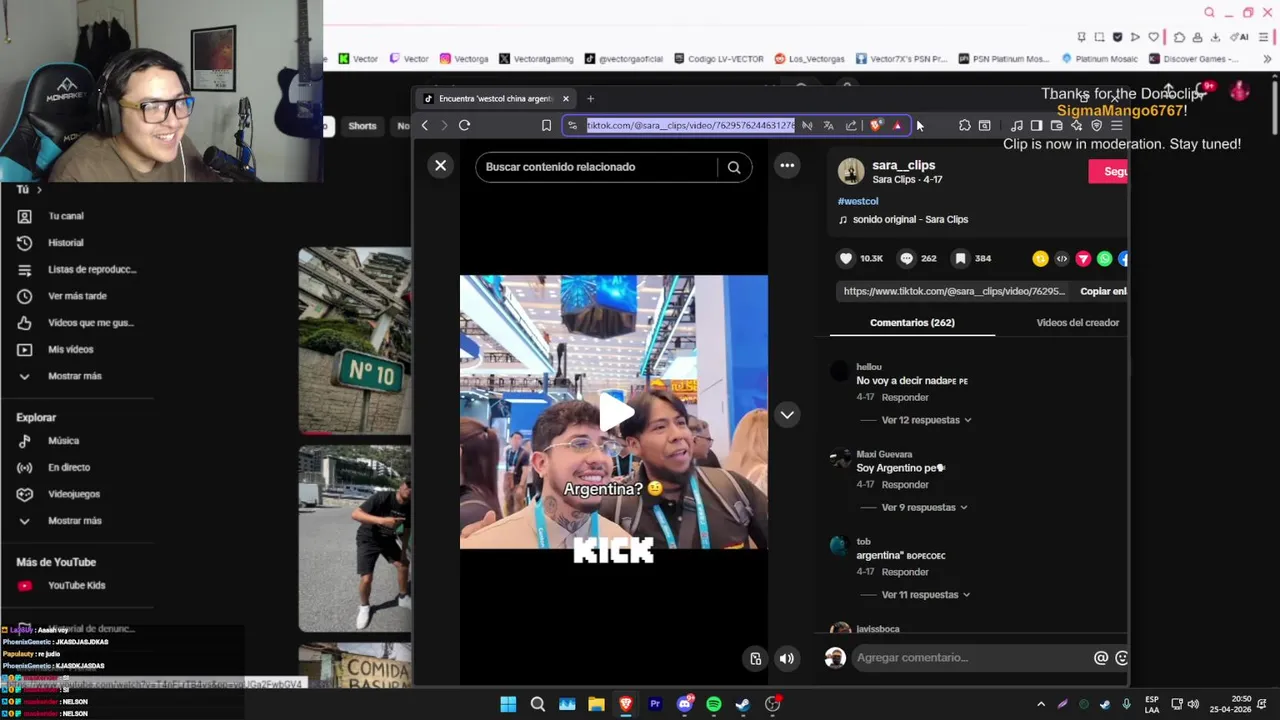The image size is (1280, 720).
Task: Click the browser back arrow
Action: coord(425,125)
